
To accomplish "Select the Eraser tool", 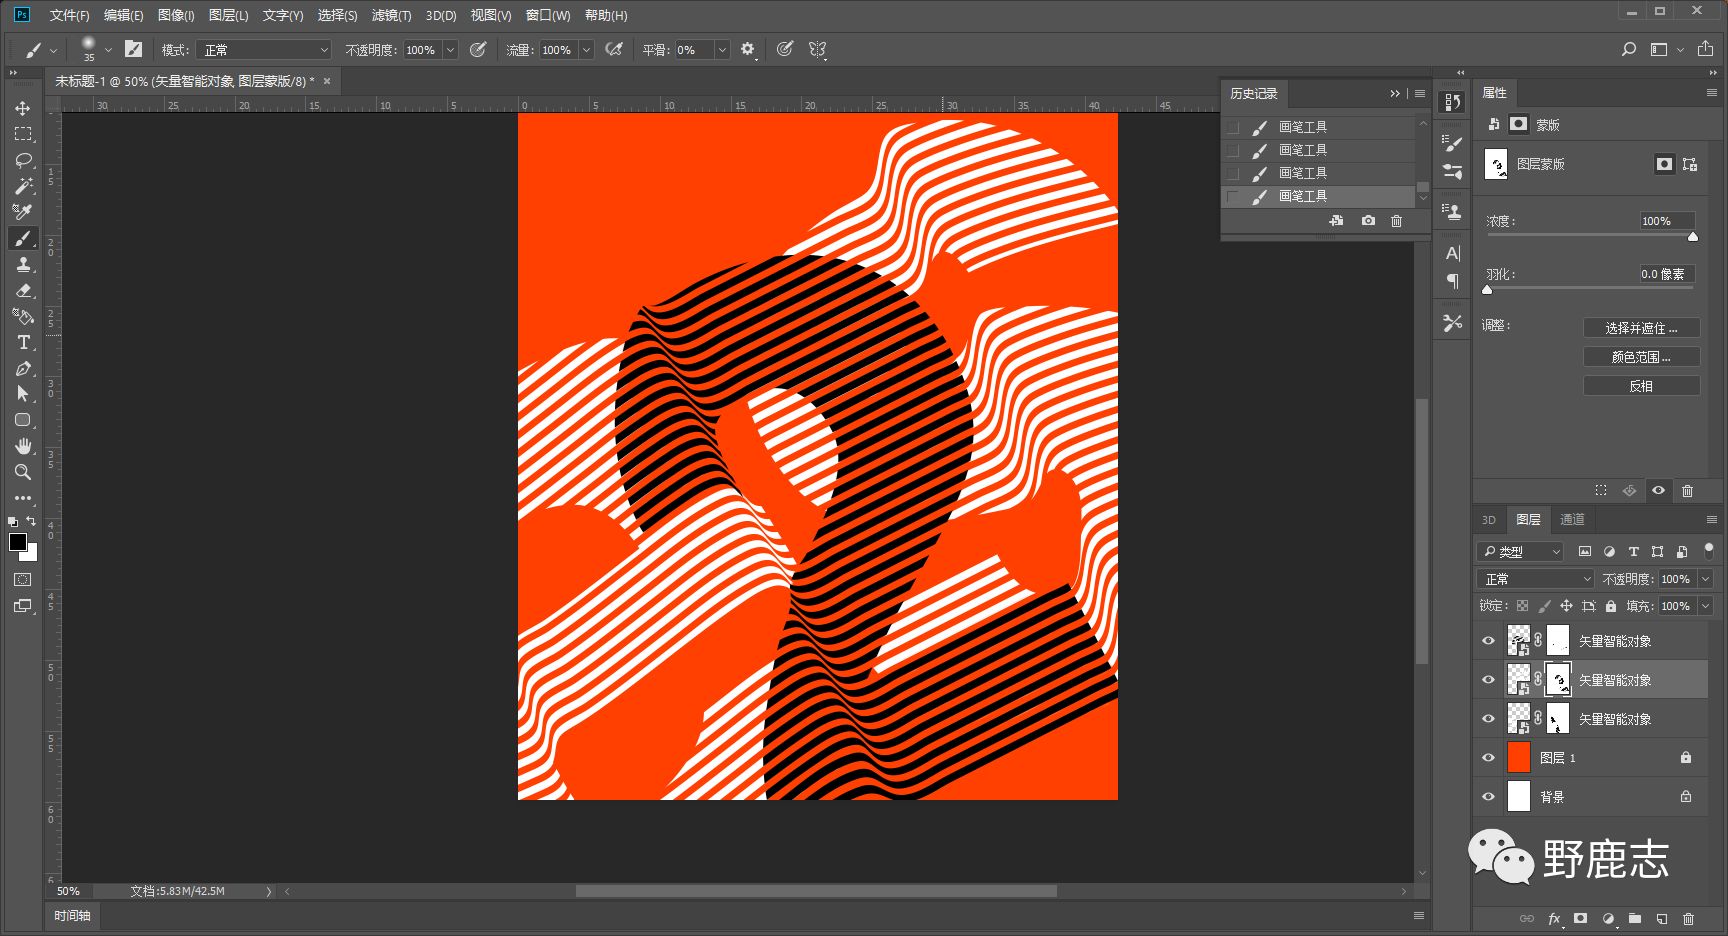I will point(23,290).
